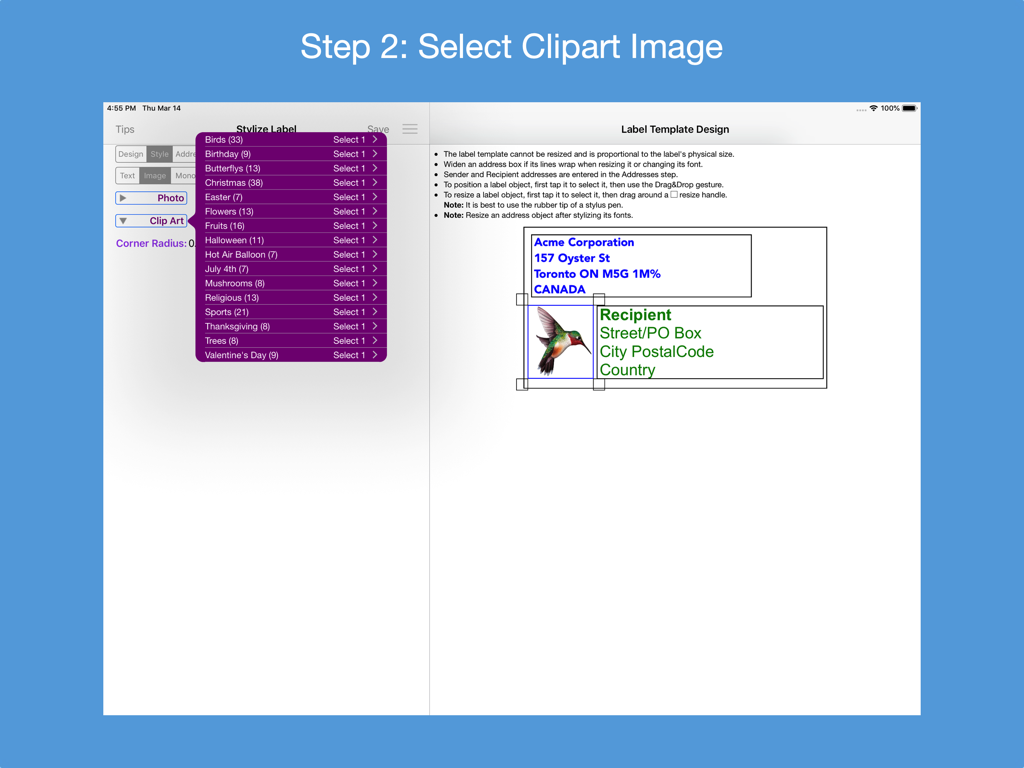
Task: Open the Thanksgiving (8) clipart category
Action: coord(290,325)
